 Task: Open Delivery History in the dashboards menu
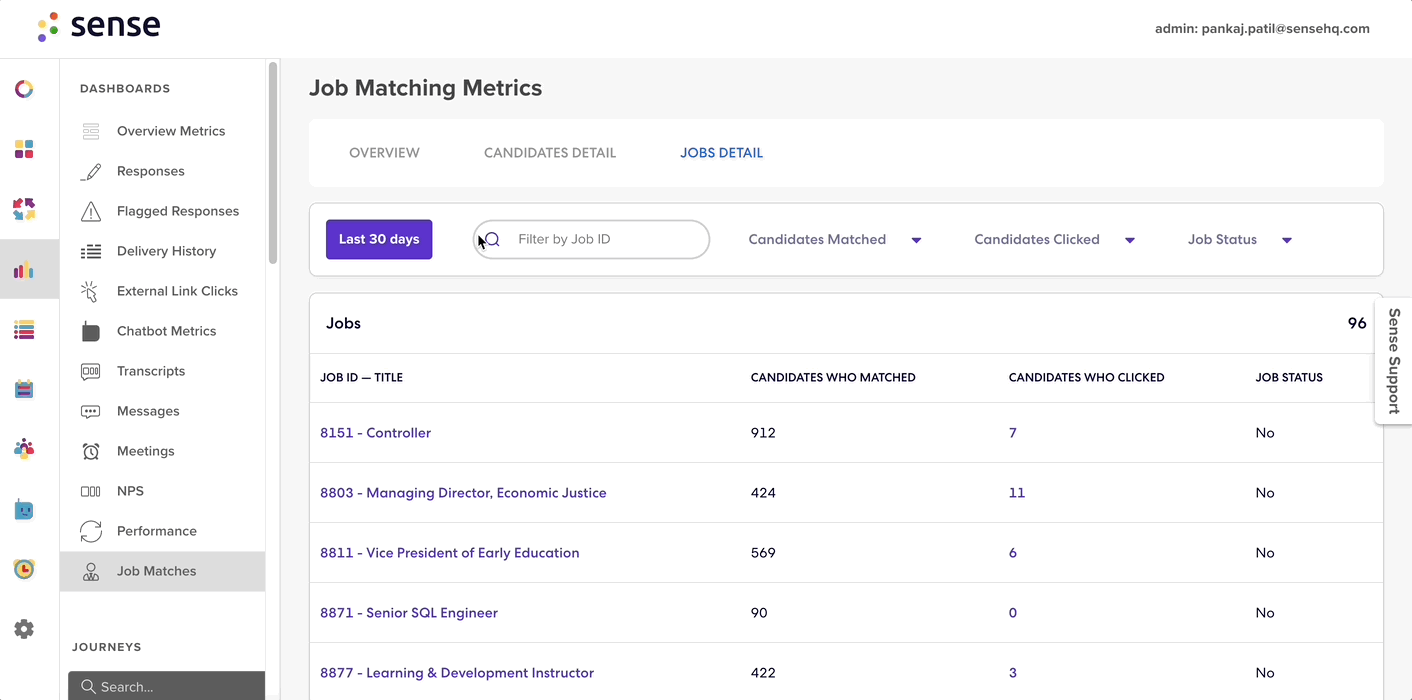click(166, 251)
